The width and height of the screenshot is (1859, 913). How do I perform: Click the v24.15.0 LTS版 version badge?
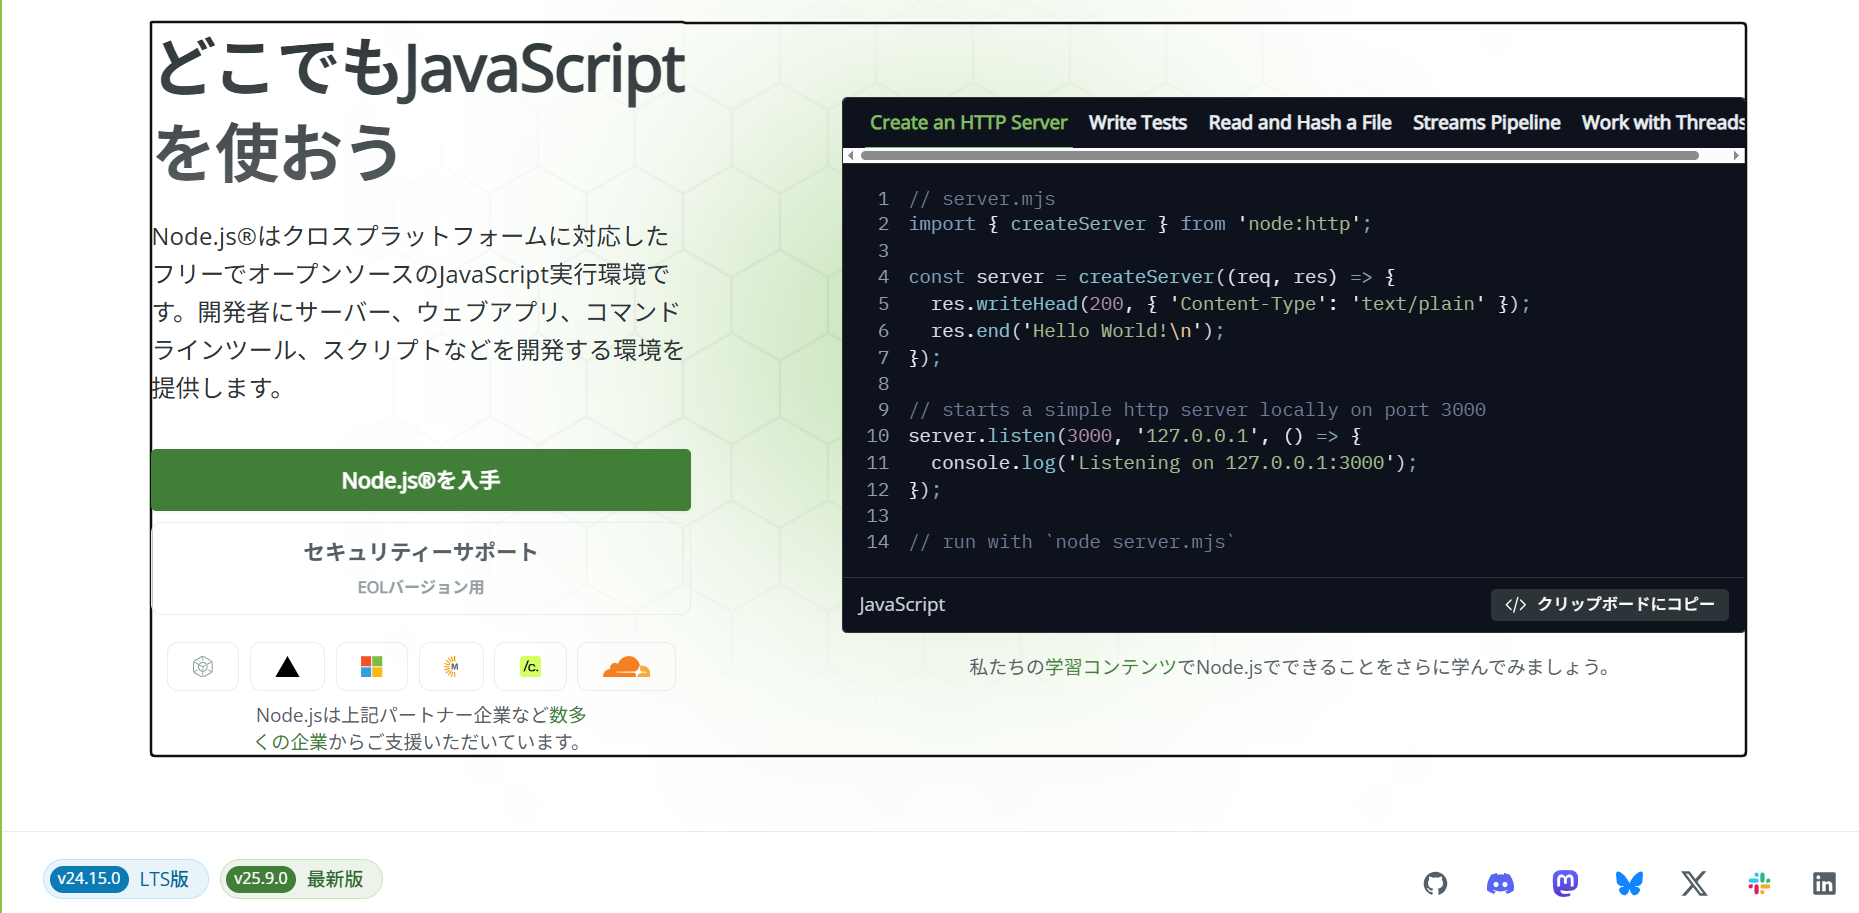tap(125, 879)
